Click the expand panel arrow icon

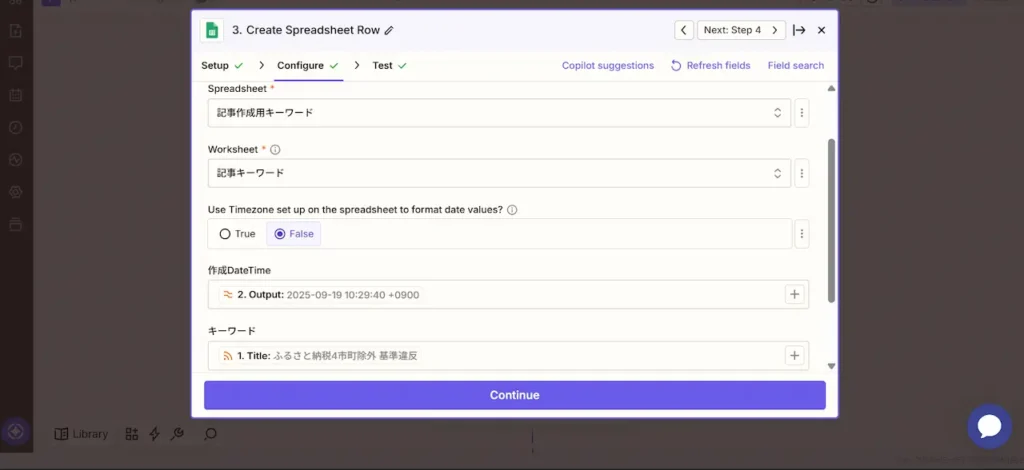coord(799,30)
